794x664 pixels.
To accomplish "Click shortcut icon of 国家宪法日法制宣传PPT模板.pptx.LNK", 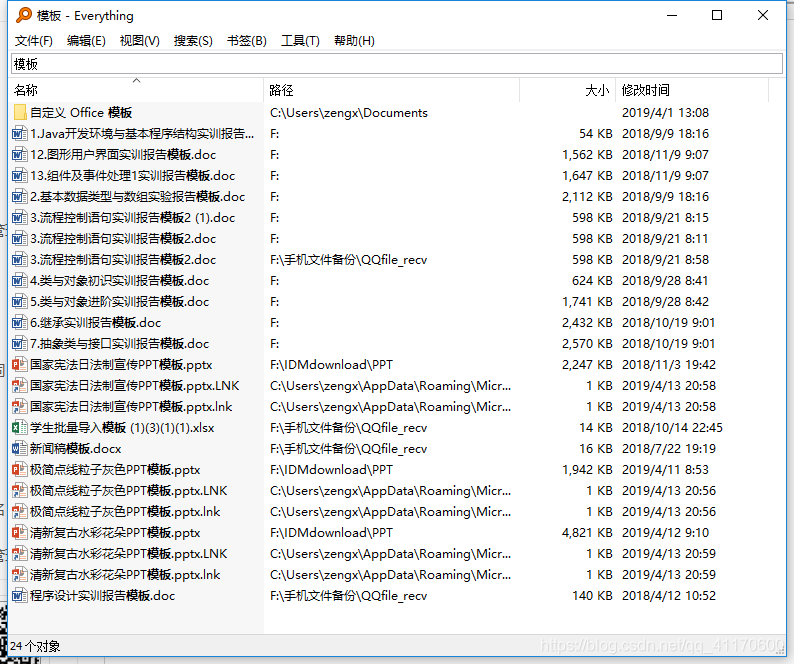I will (20, 386).
